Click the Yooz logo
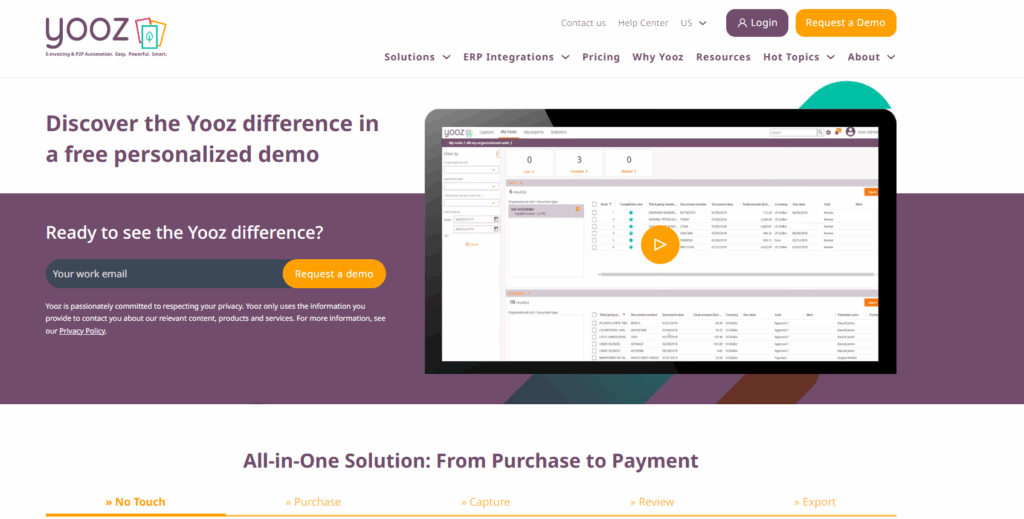 106,37
